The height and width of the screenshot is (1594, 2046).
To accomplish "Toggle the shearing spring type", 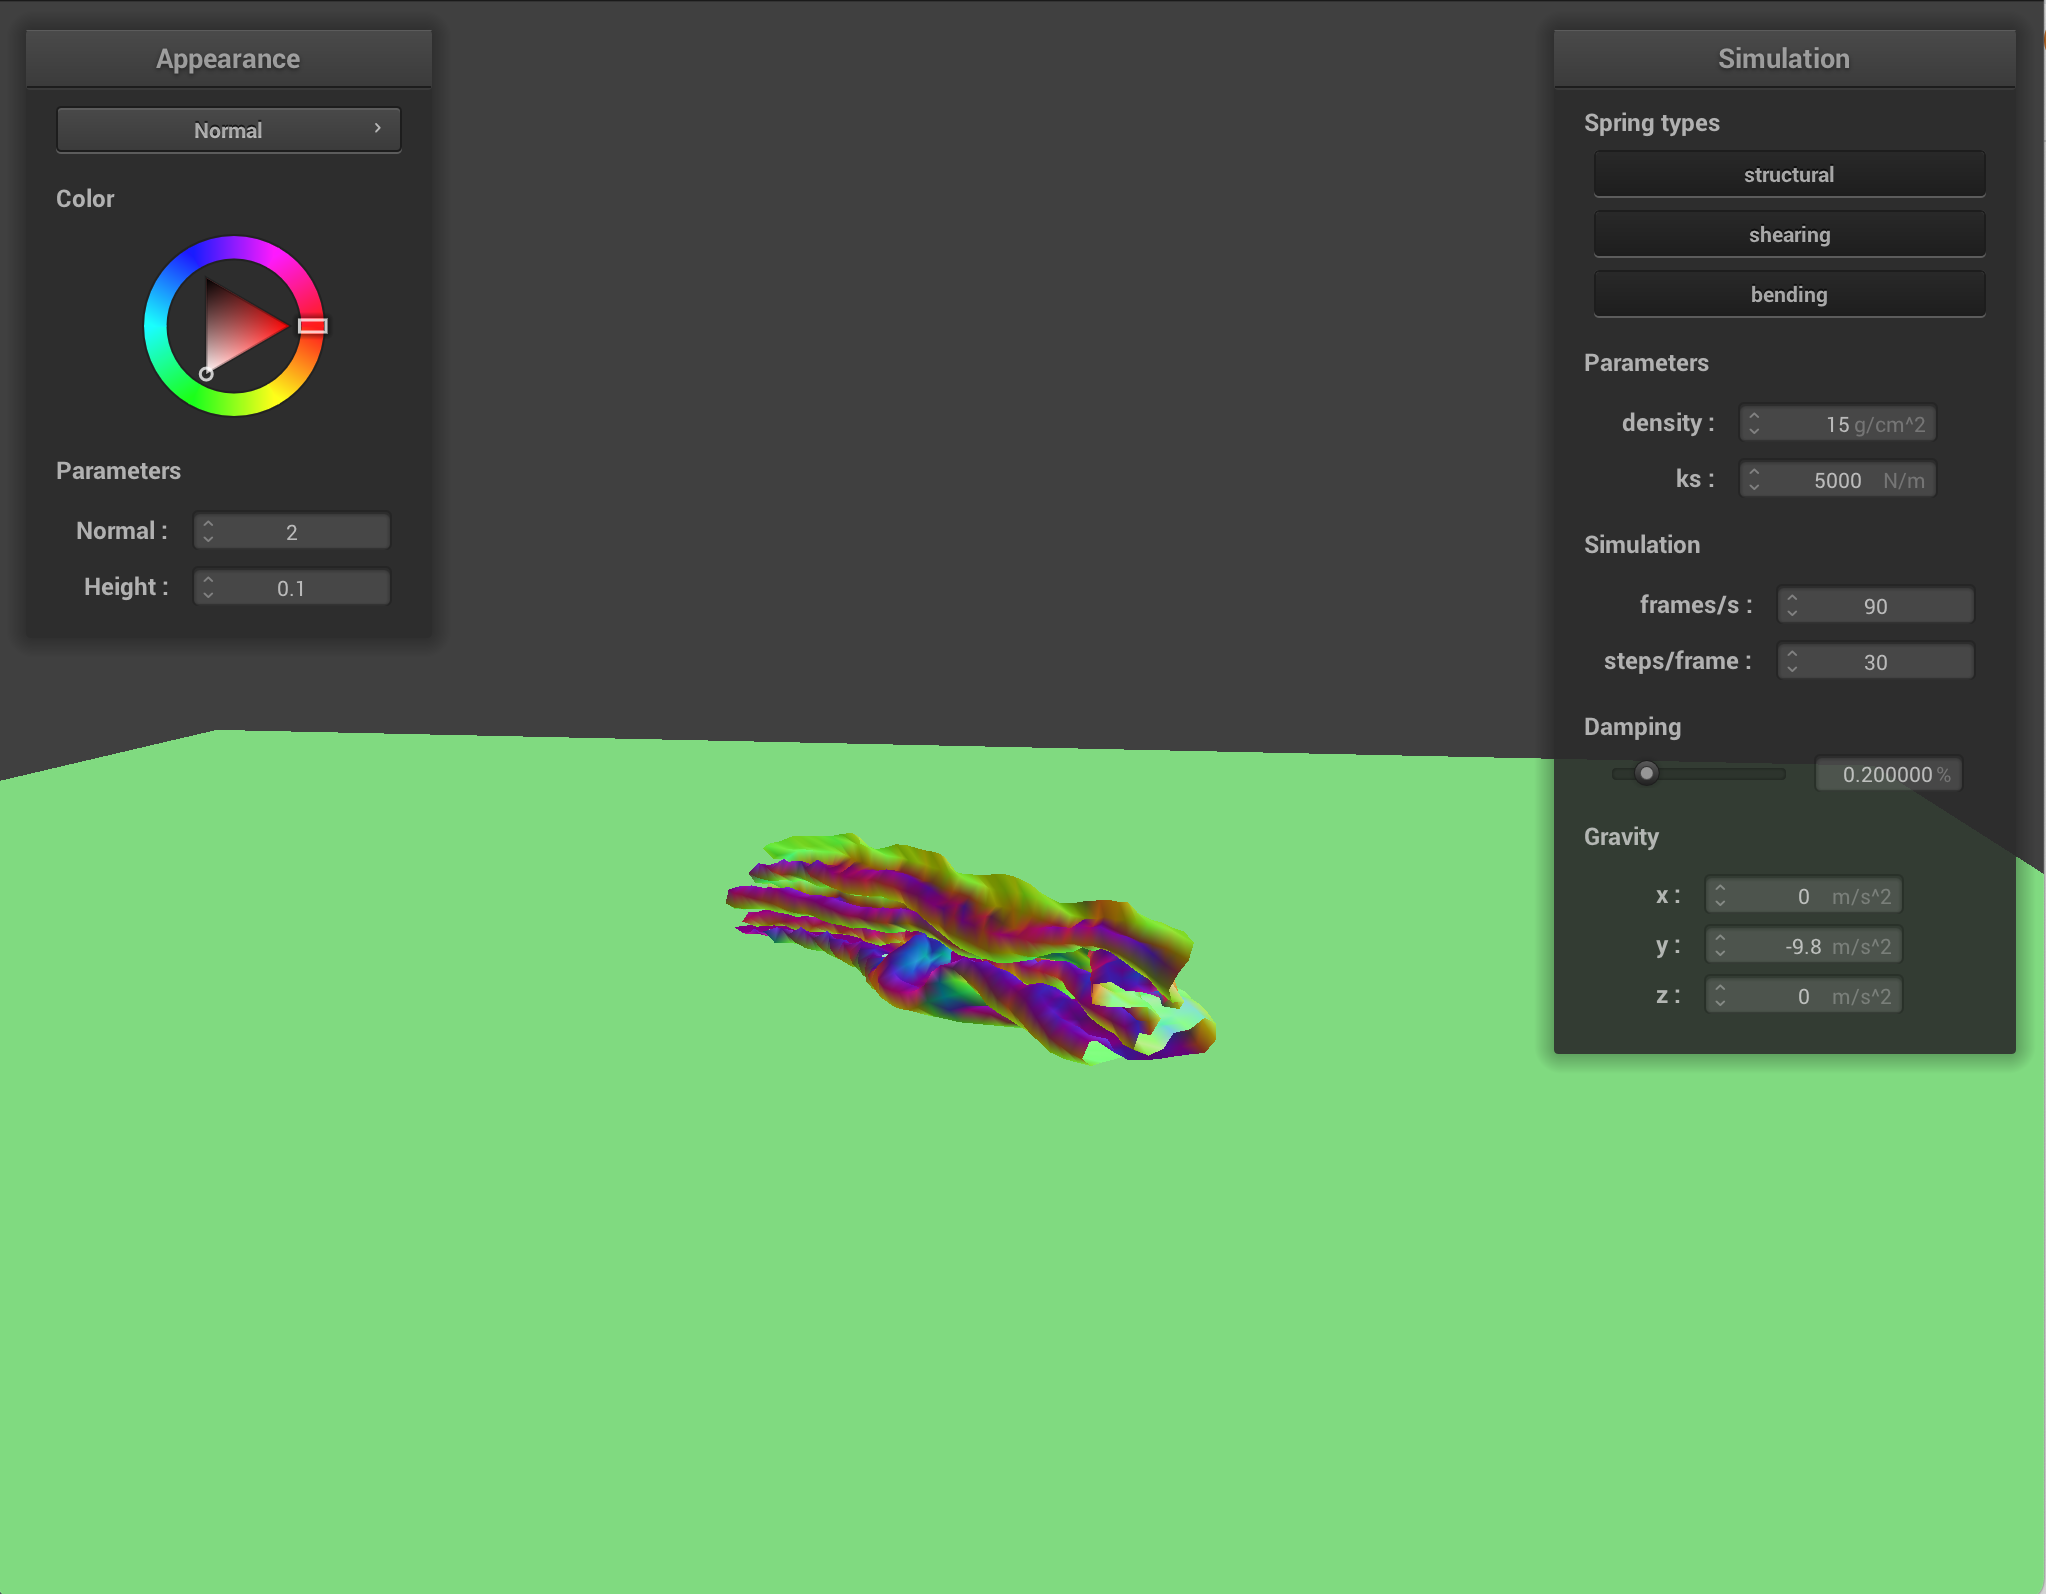I will click(x=1789, y=234).
